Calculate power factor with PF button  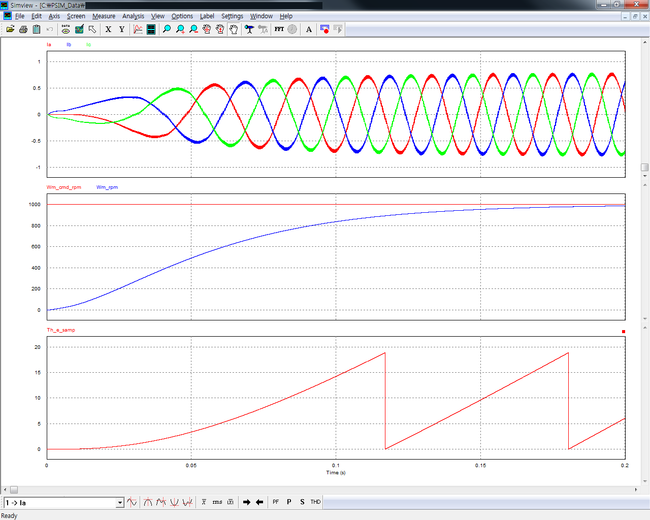coord(276,502)
